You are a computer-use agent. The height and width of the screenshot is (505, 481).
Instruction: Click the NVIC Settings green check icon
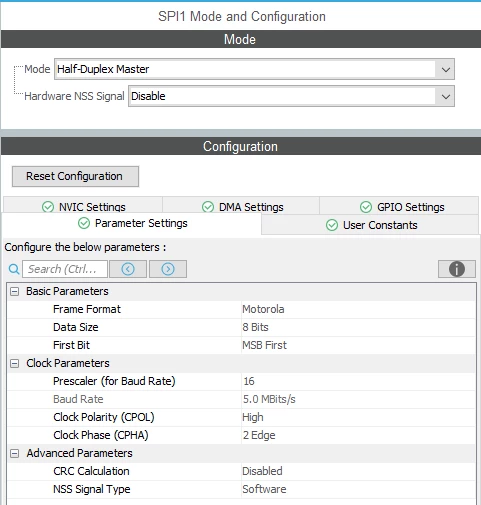(48, 207)
